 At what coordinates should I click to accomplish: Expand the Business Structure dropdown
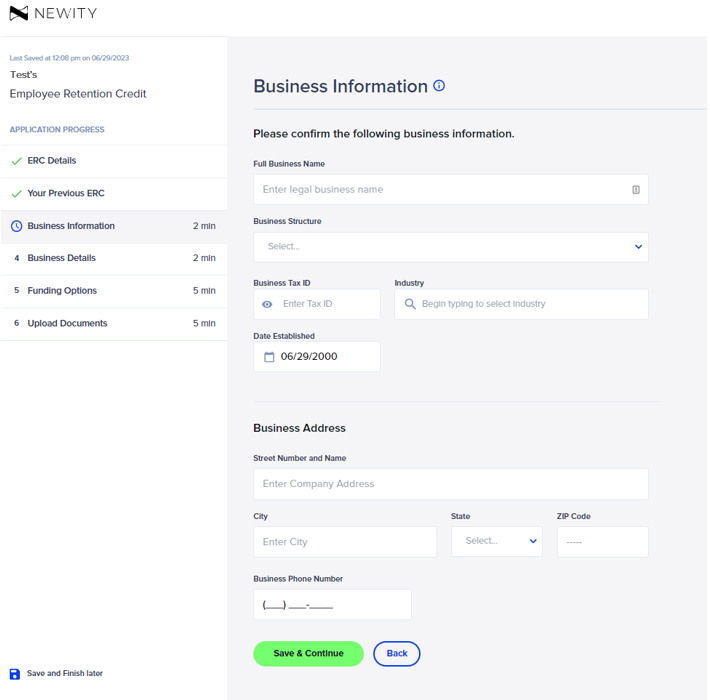point(451,247)
